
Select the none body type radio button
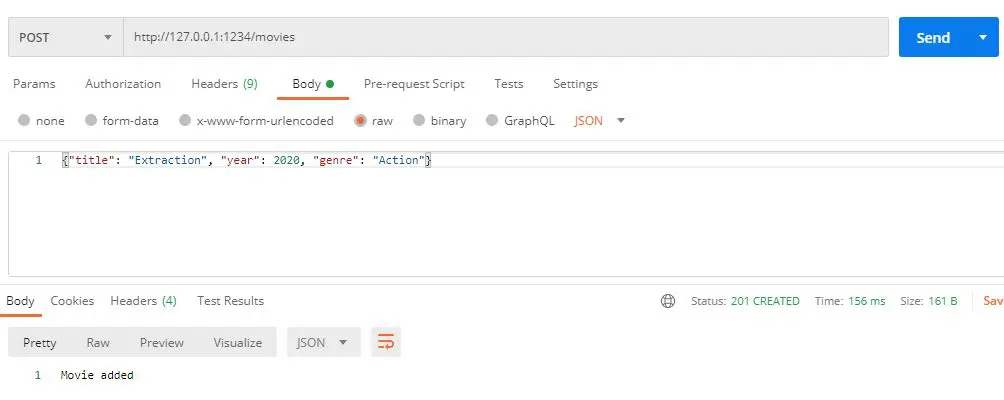point(24,121)
